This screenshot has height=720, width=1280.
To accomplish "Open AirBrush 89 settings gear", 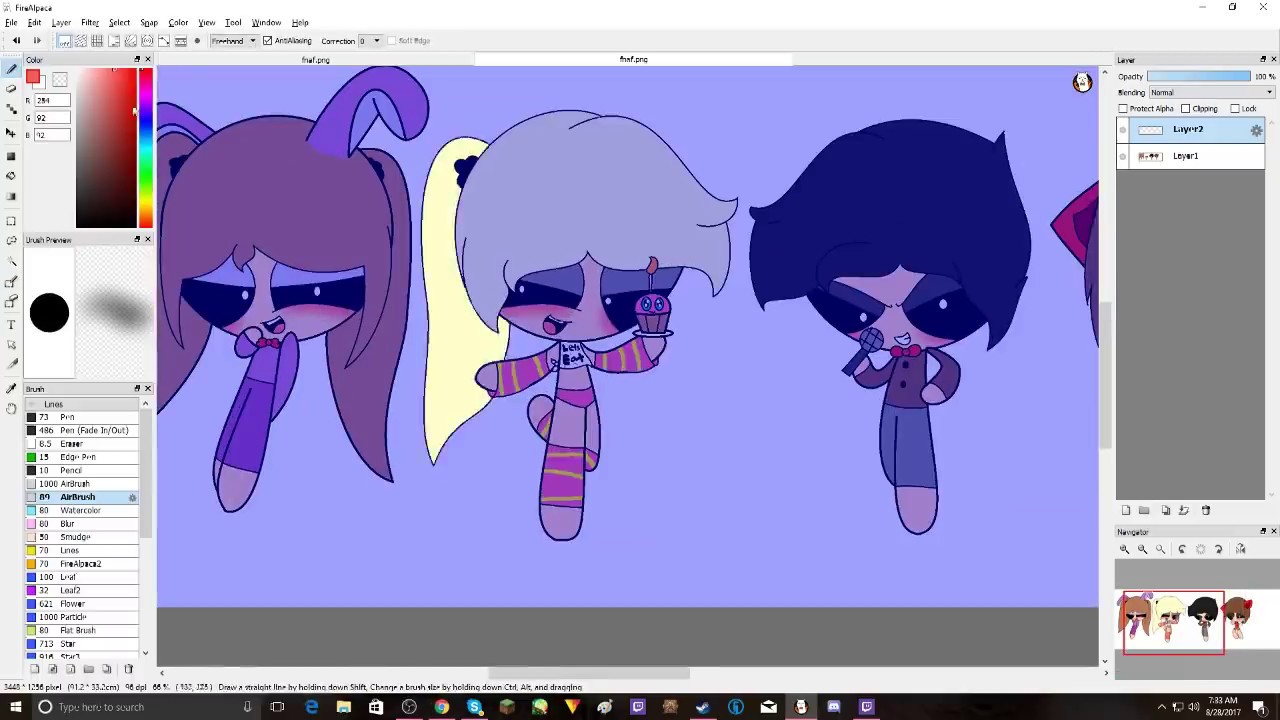I will point(132,497).
